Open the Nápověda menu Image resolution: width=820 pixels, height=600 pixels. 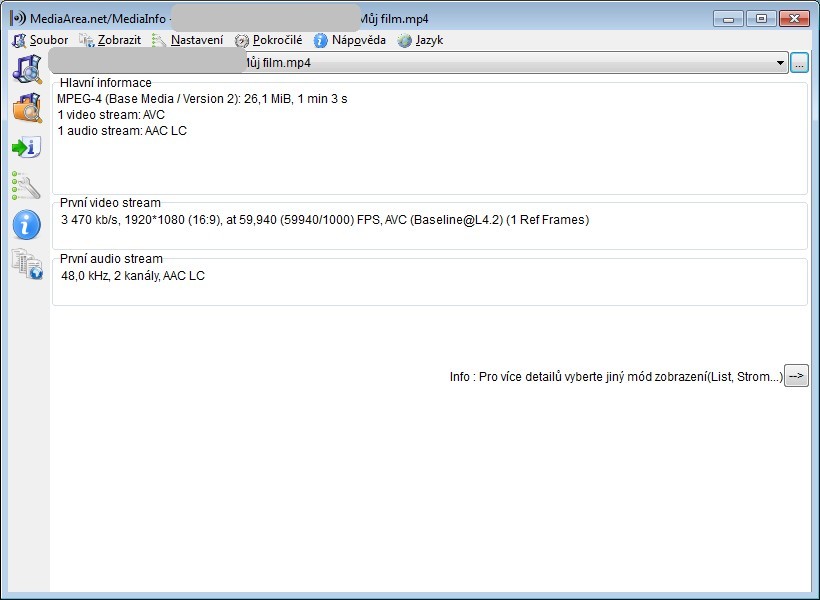click(x=350, y=40)
